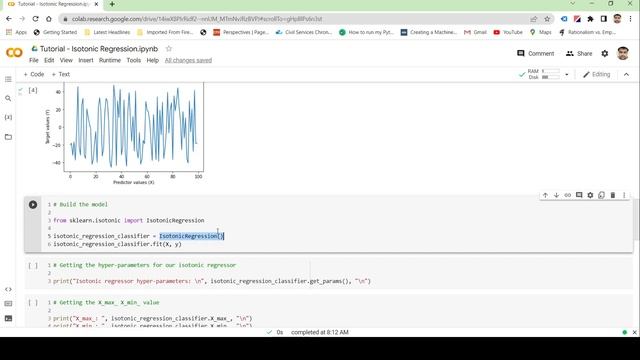The image size is (640, 360).
Task: Add a new Text cell
Action: (x=61, y=74)
